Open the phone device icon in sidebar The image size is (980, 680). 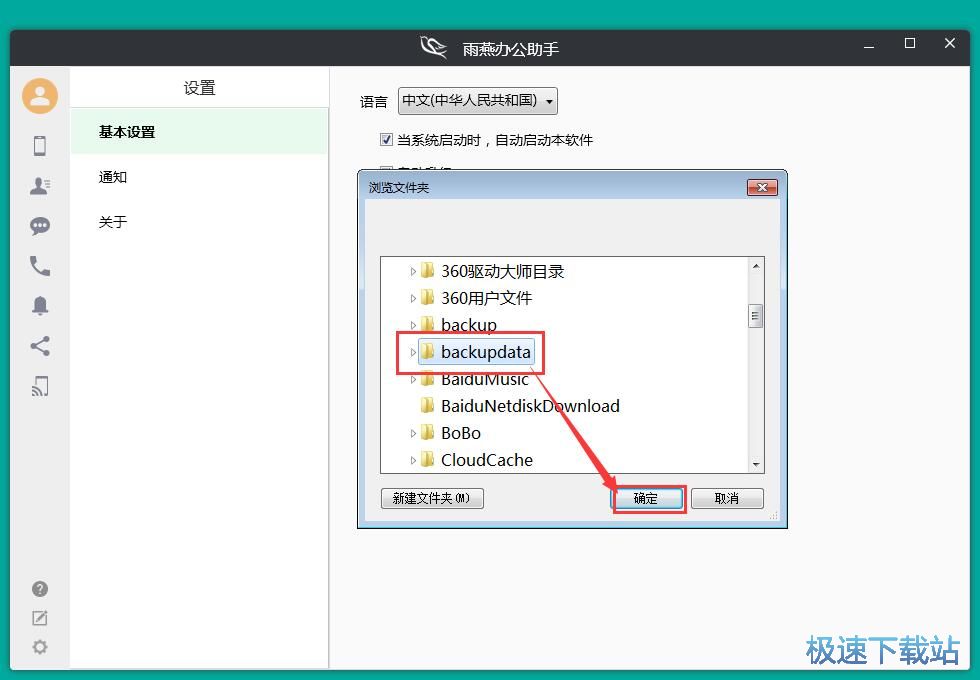(40, 146)
